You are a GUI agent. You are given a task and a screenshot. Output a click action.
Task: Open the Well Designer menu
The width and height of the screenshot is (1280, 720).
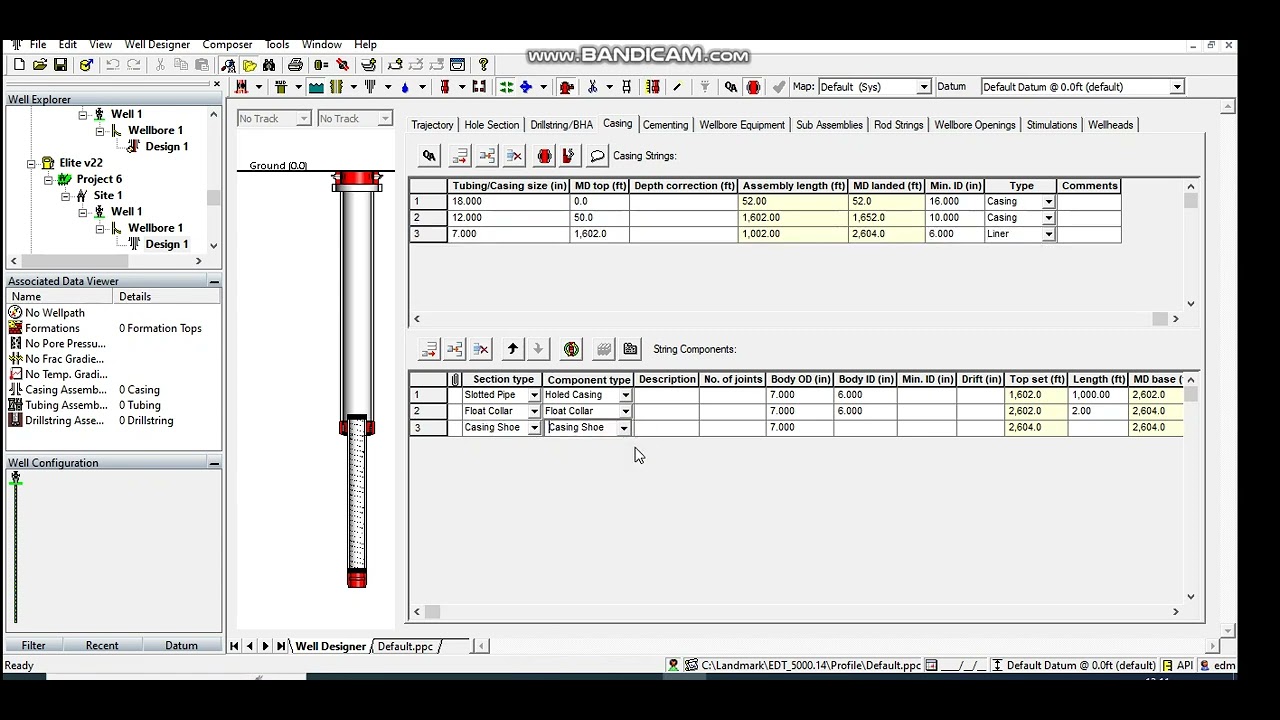157,45
